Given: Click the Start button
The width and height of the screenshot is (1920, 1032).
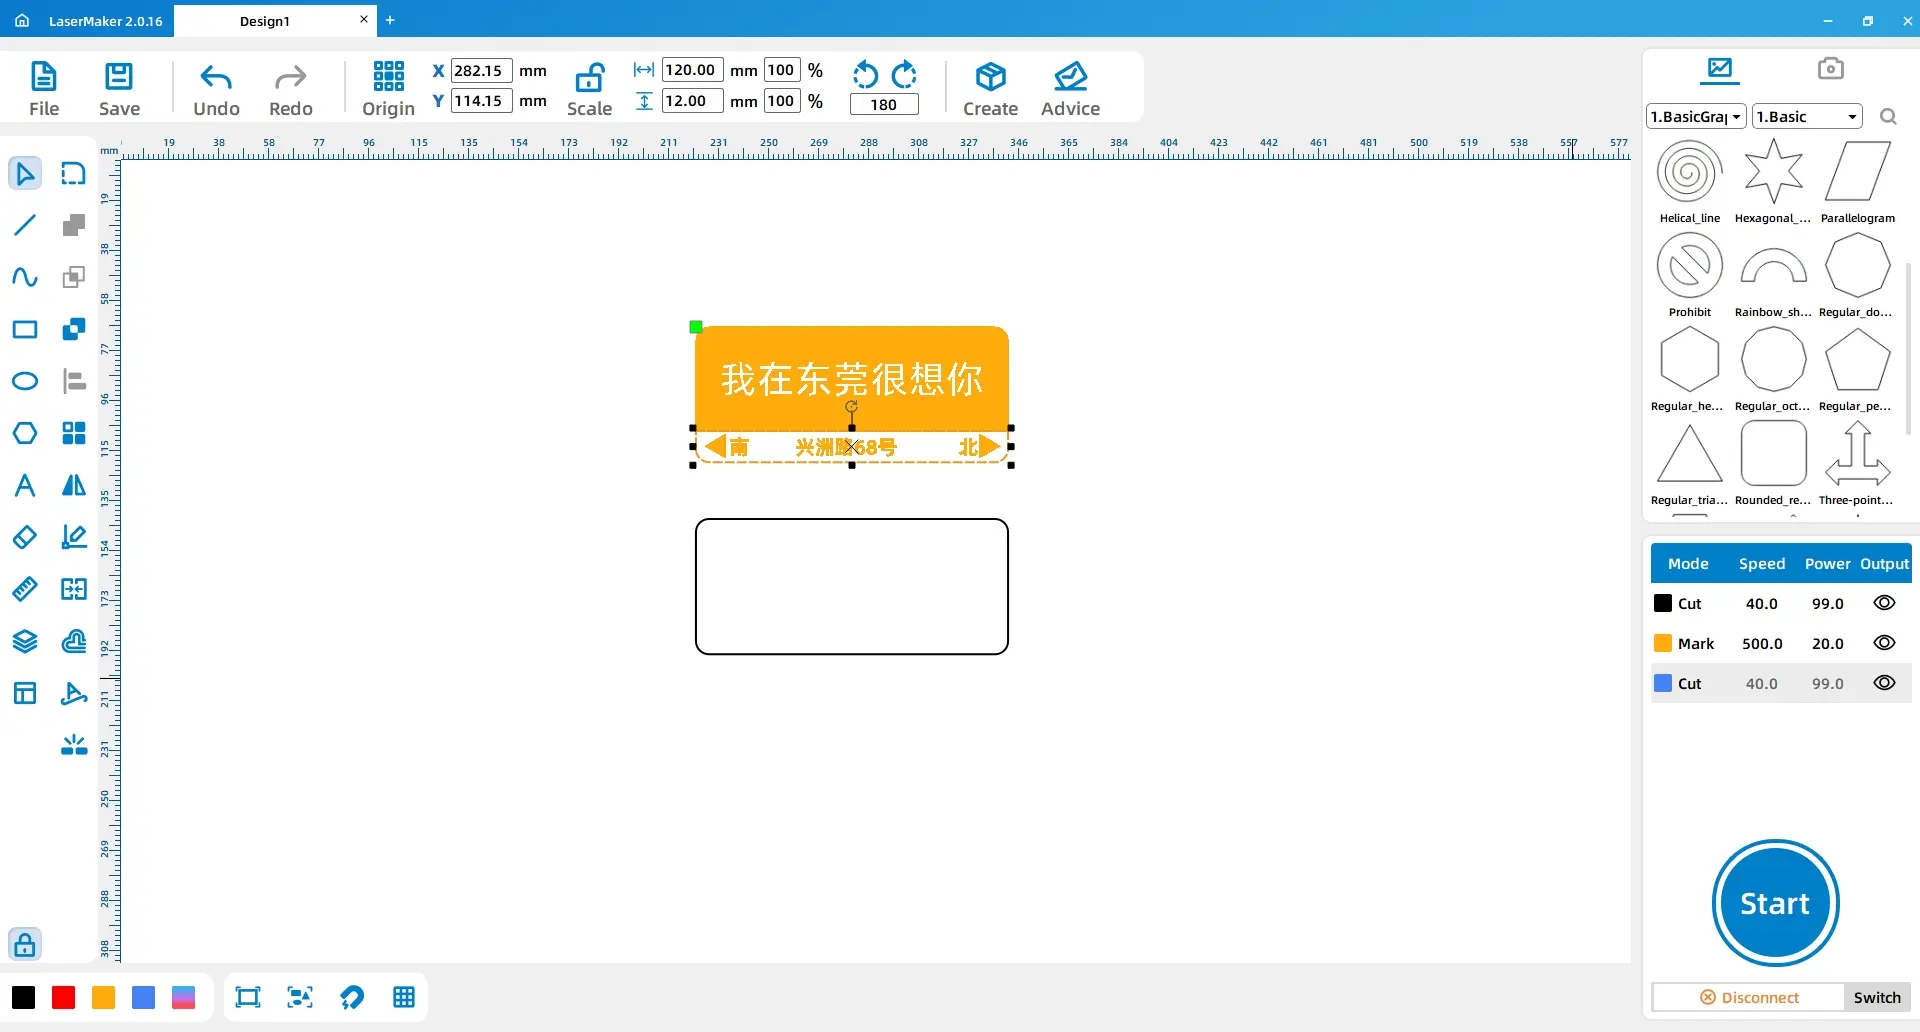Looking at the screenshot, I should click(1775, 903).
